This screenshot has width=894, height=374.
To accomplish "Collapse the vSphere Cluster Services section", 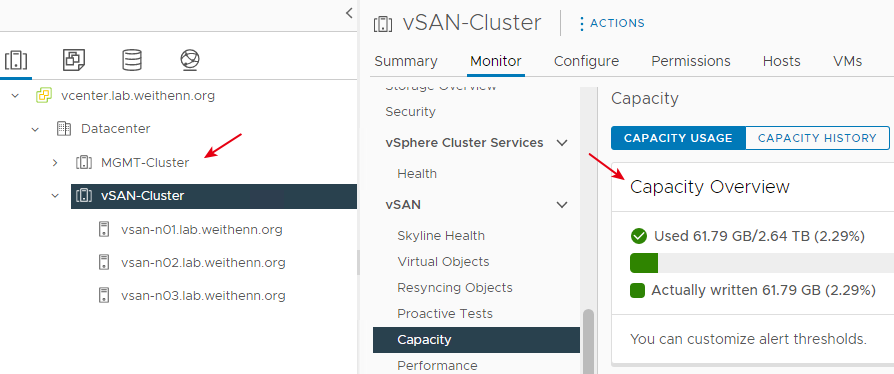I will [562, 143].
